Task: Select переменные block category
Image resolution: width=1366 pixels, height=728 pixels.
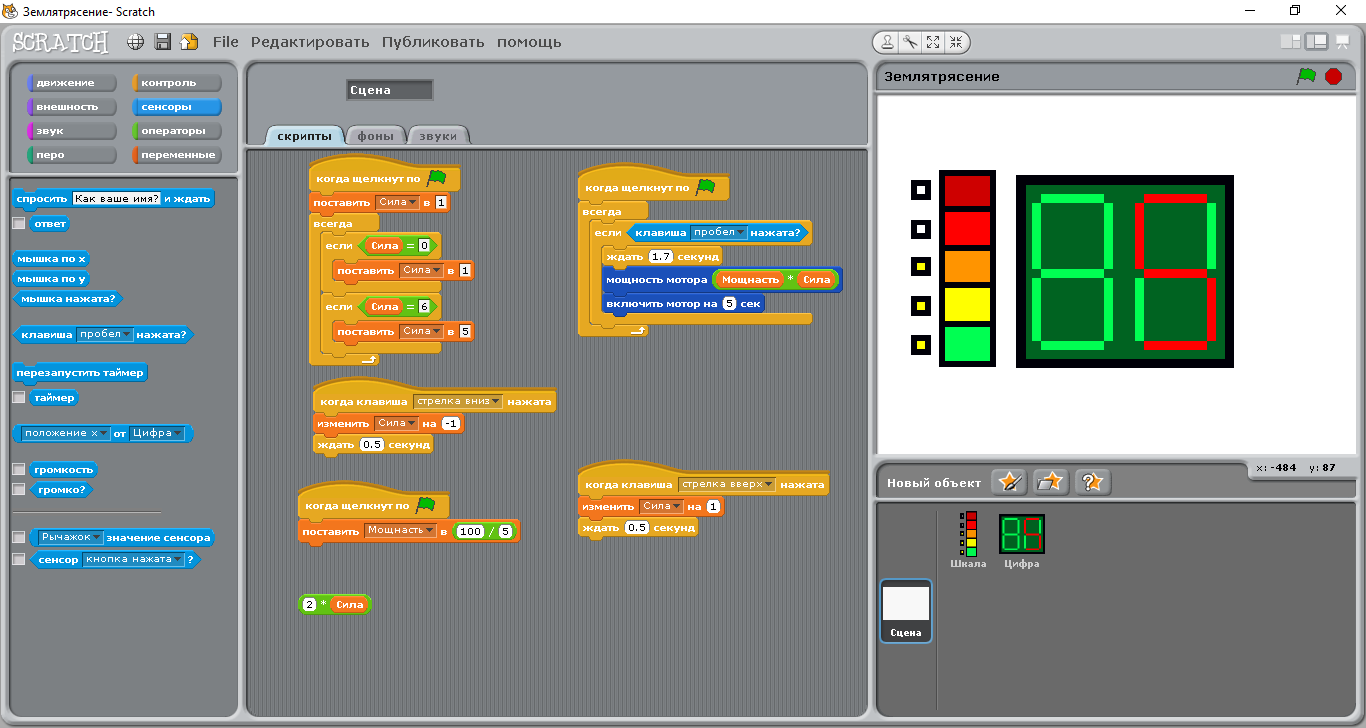Action: click(x=177, y=155)
